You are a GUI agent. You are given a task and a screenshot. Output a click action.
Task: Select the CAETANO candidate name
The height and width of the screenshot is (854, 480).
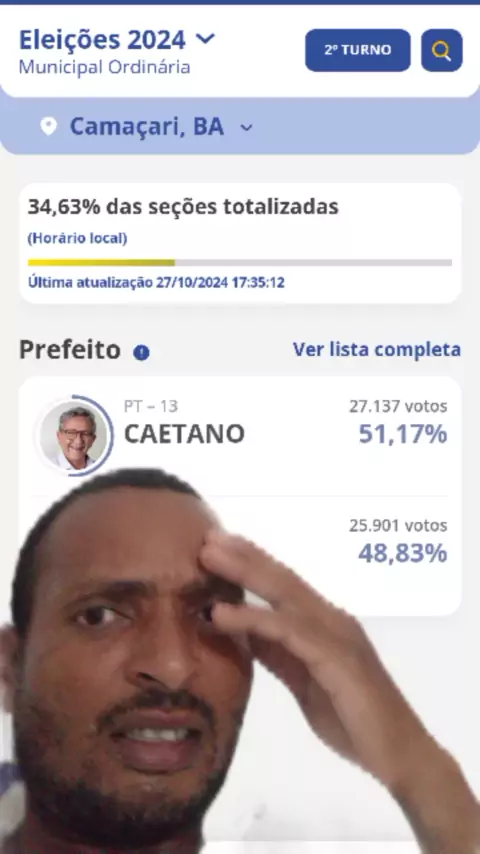(184, 435)
